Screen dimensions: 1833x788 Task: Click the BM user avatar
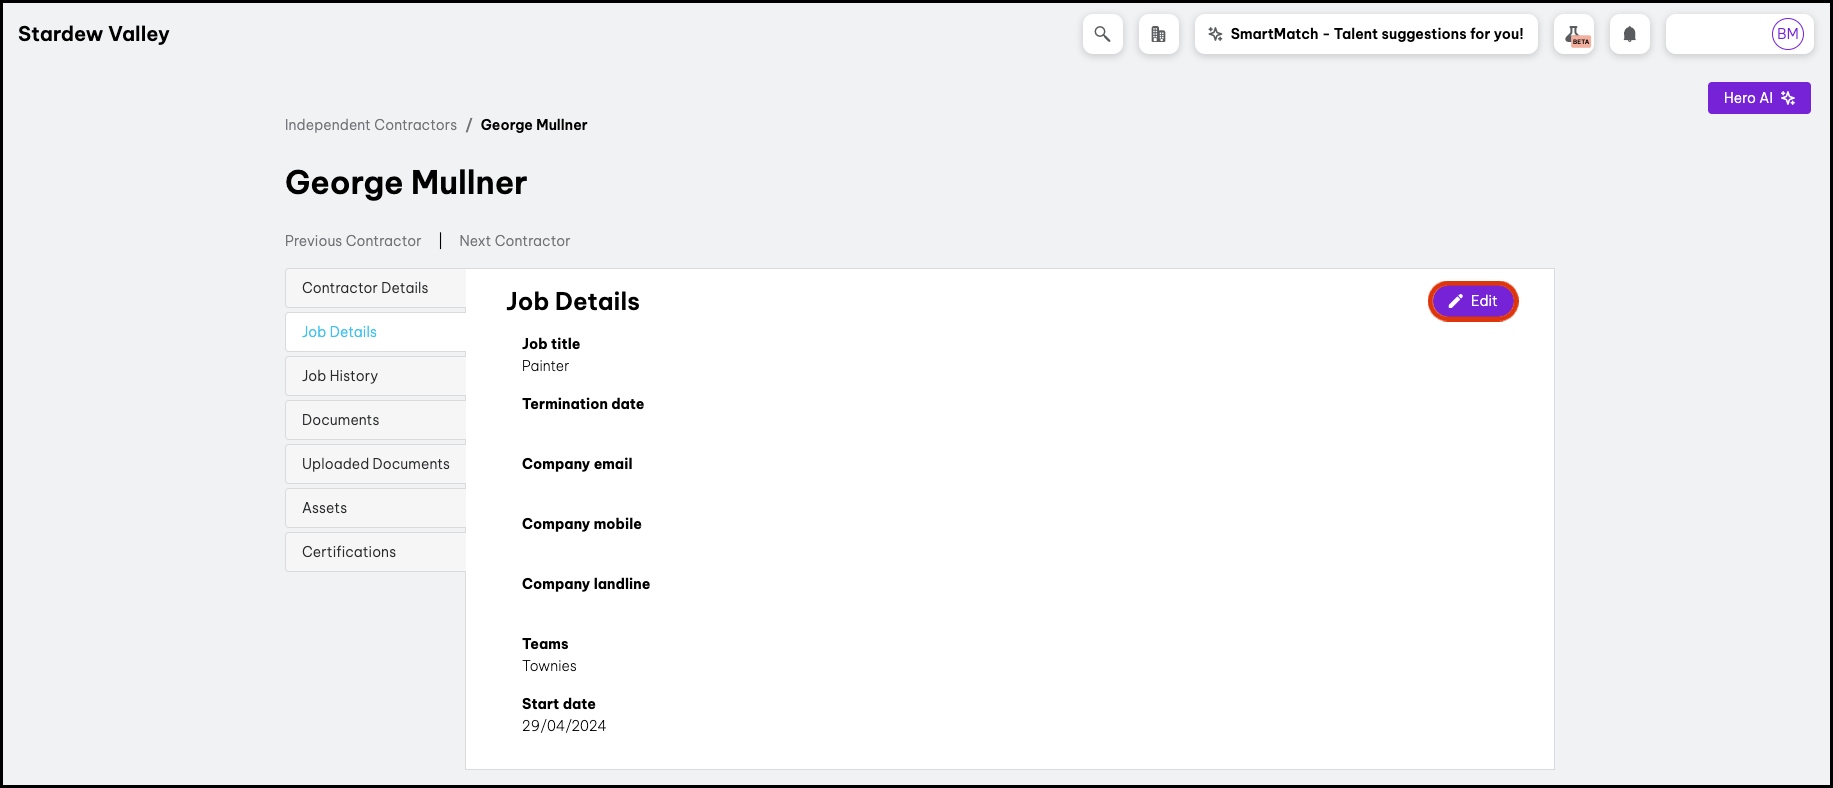(1787, 34)
